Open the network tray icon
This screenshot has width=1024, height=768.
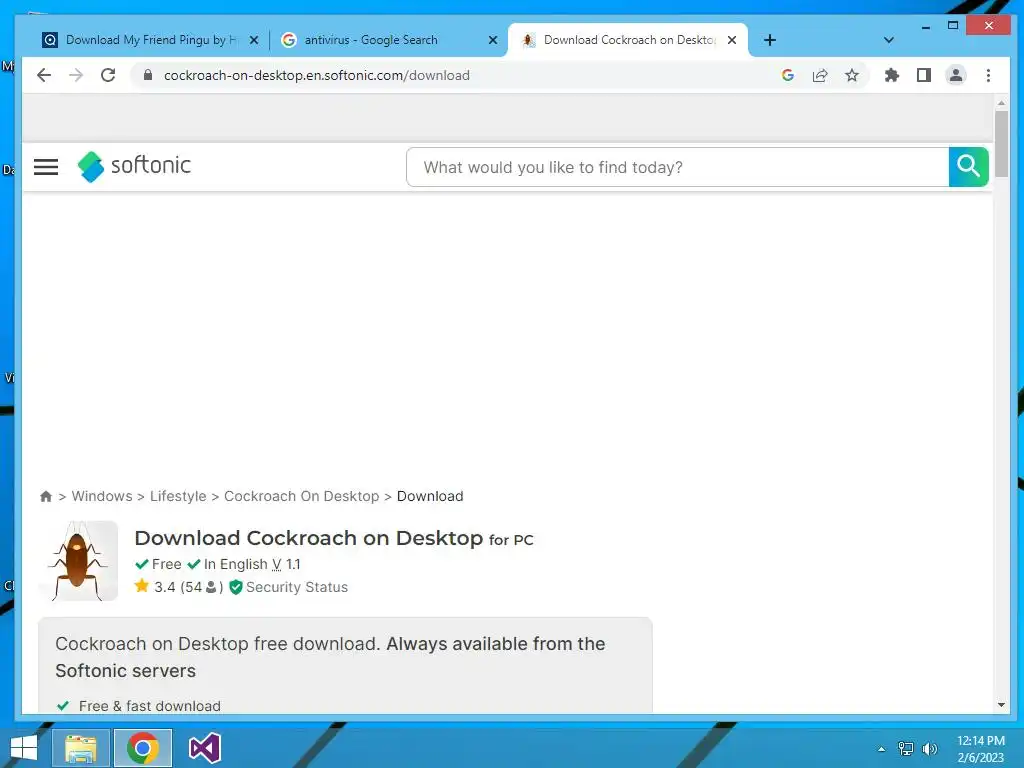point(906,749)
